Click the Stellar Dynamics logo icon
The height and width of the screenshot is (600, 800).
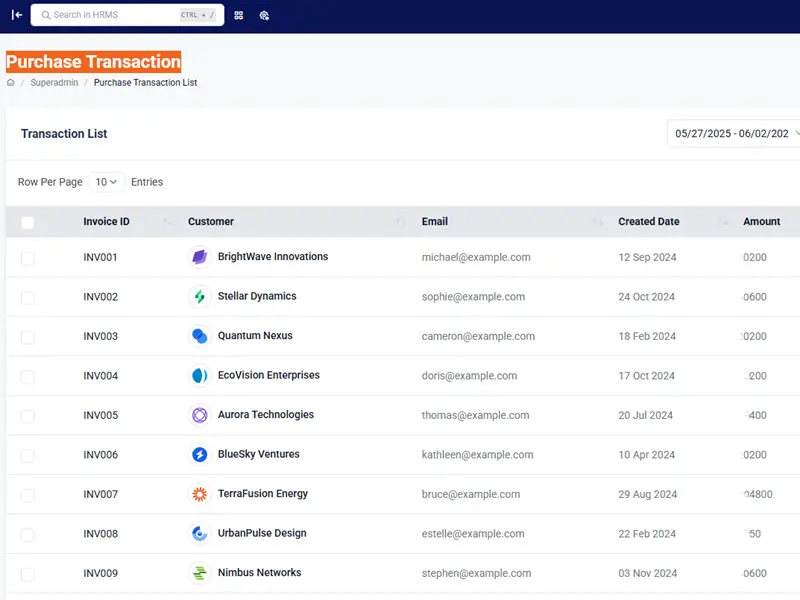[199, 297]
